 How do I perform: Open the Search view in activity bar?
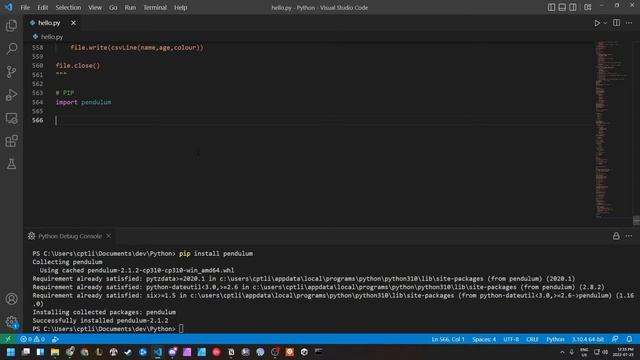point(11,49)
